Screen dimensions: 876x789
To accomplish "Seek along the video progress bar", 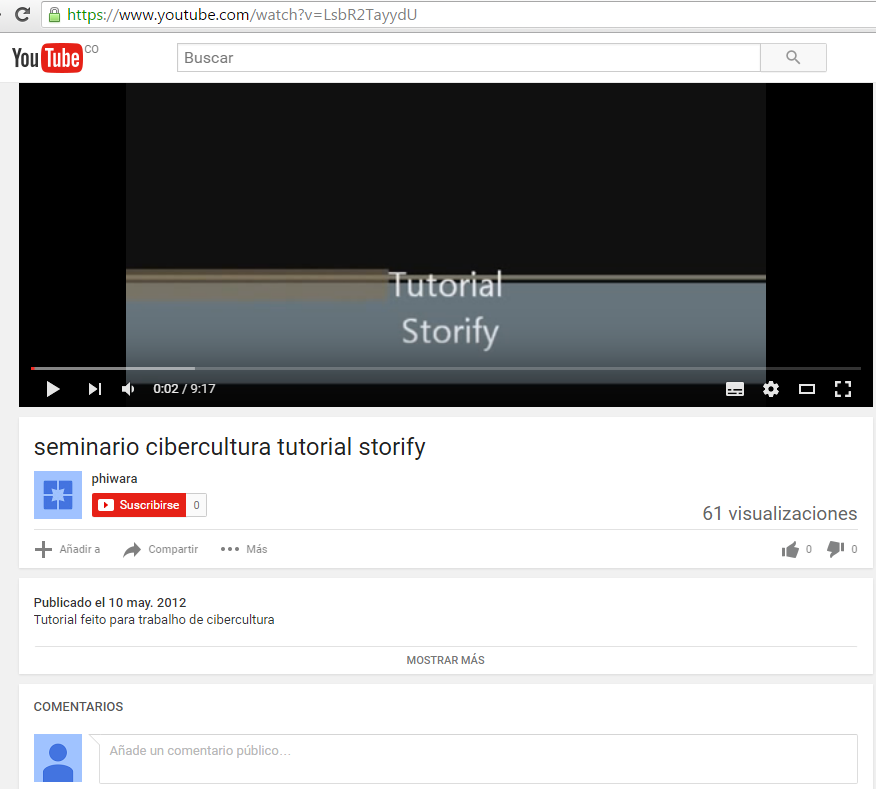I will (446, 368).
